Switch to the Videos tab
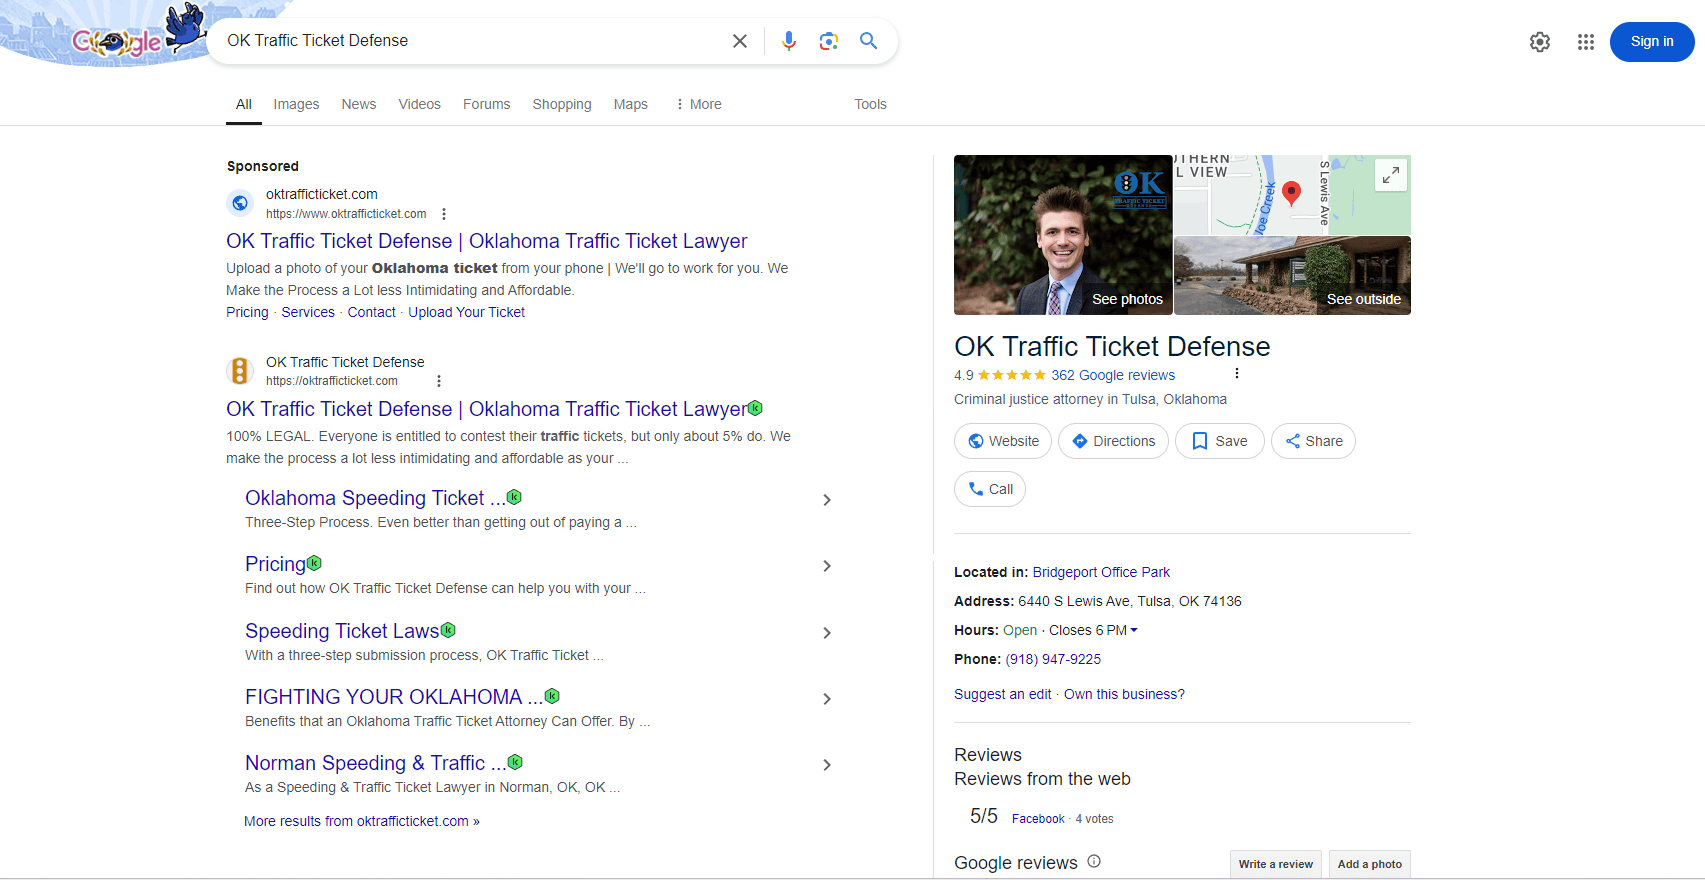Image resolution: width=1705 pixels, height=880 pixels. tap(419, 104)
